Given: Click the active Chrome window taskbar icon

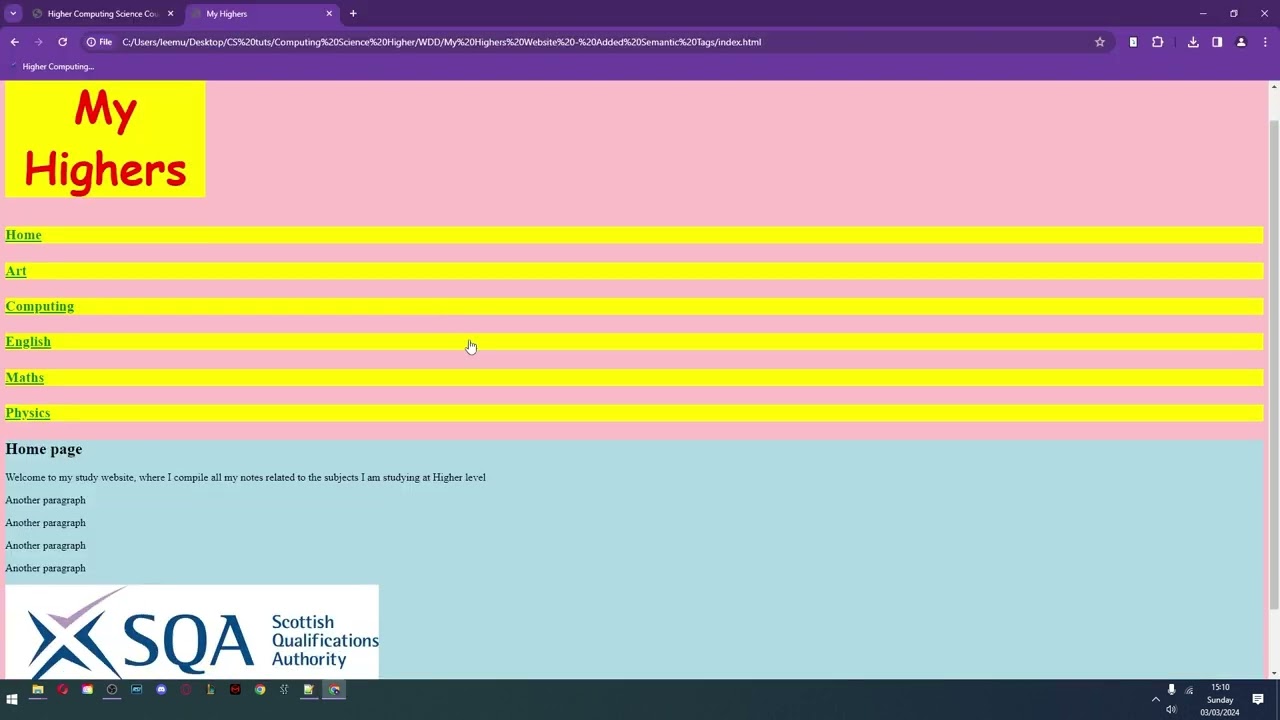Looking at the screenshot, I should 334,689.
